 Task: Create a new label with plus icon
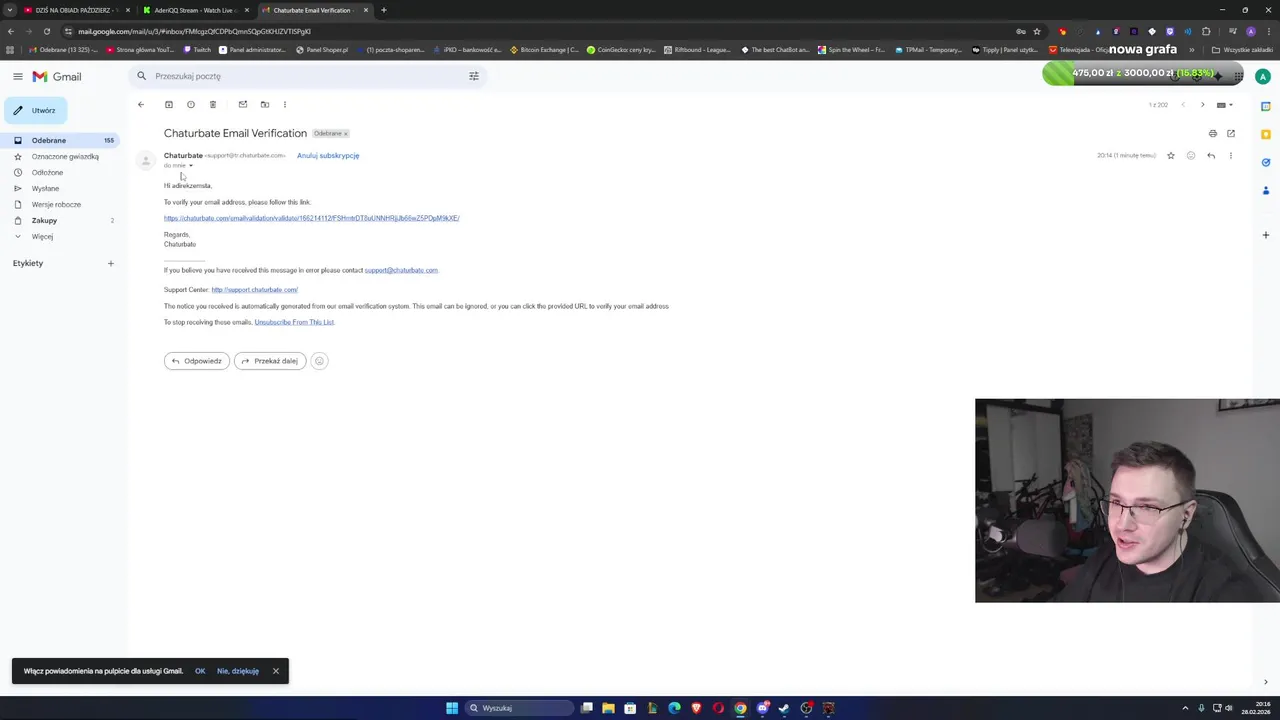[111, 263]
